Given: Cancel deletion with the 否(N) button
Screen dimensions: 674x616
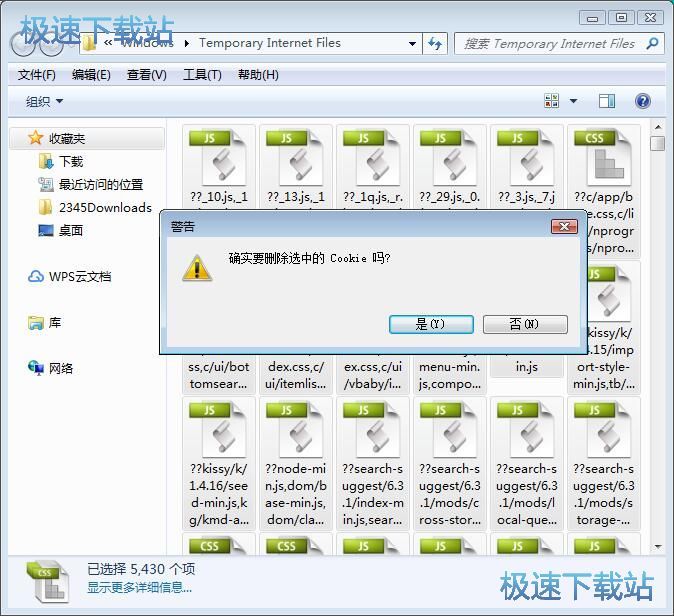Looking at the screenshot, I should coord(525,324).
